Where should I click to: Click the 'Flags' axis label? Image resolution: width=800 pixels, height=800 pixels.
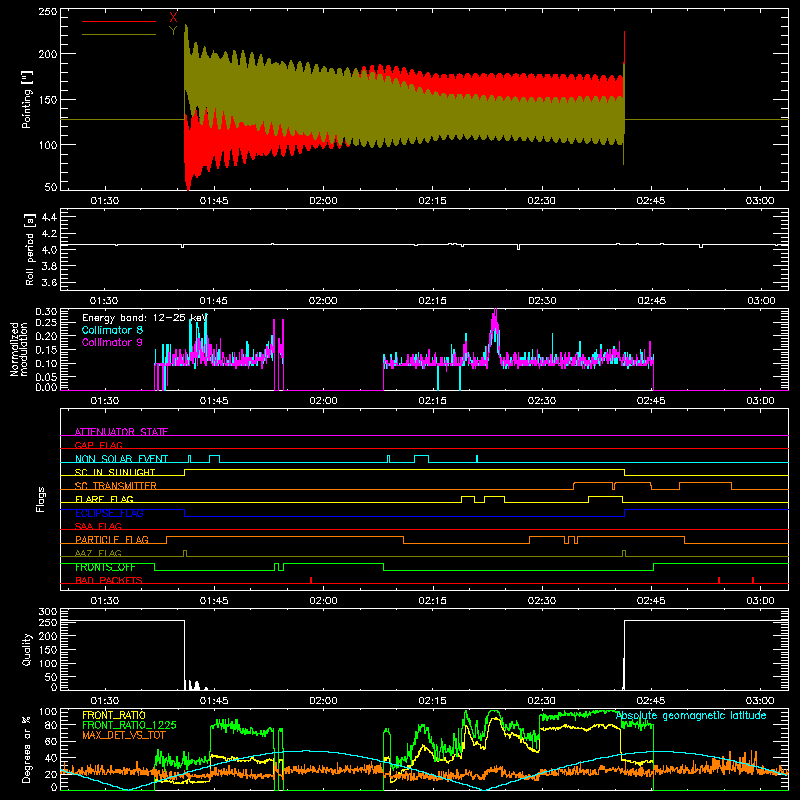[40, 499]
